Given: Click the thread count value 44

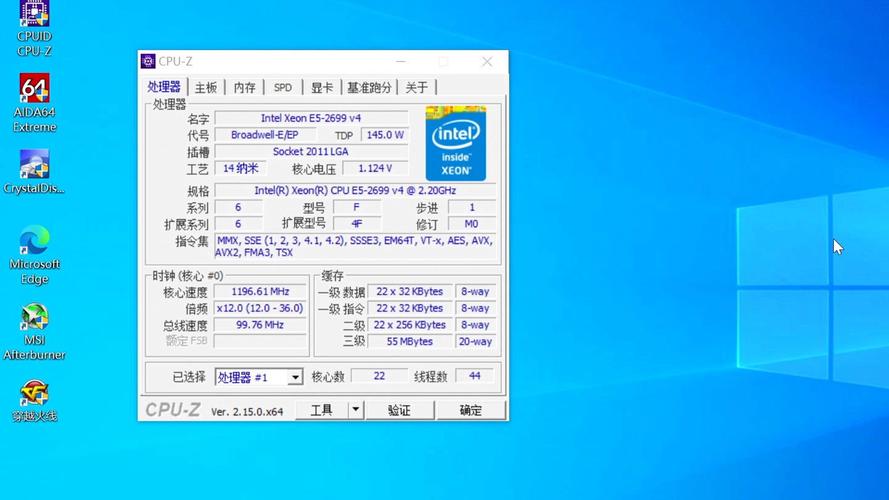Looking at the screenshot, I should pos(475,376).
